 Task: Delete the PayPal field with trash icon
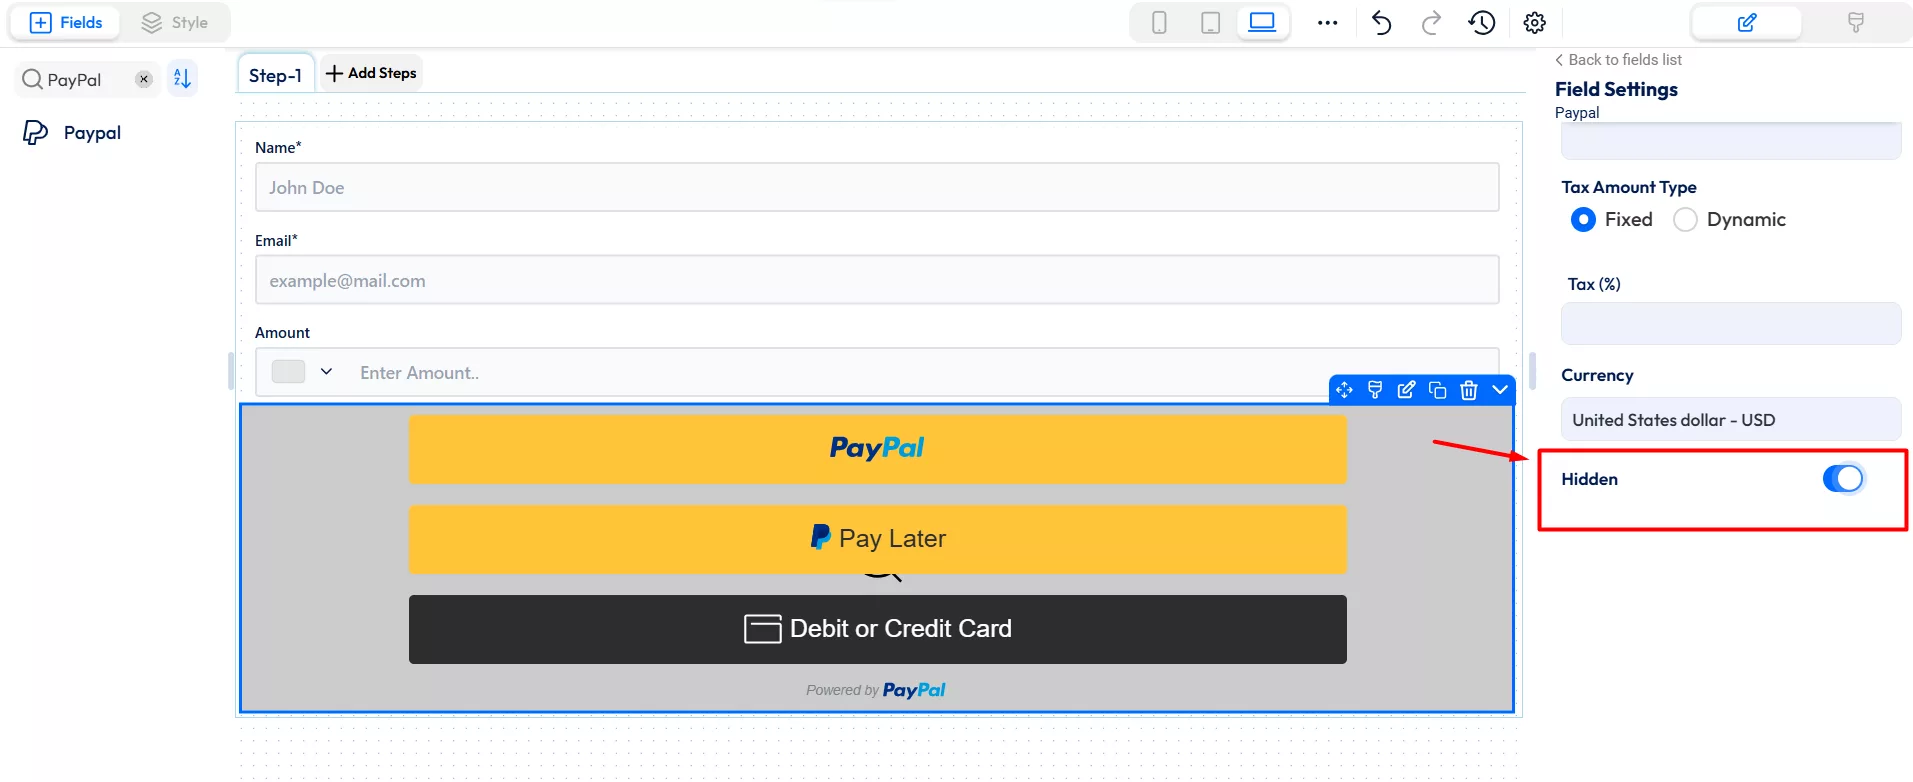pos(1468,390)
